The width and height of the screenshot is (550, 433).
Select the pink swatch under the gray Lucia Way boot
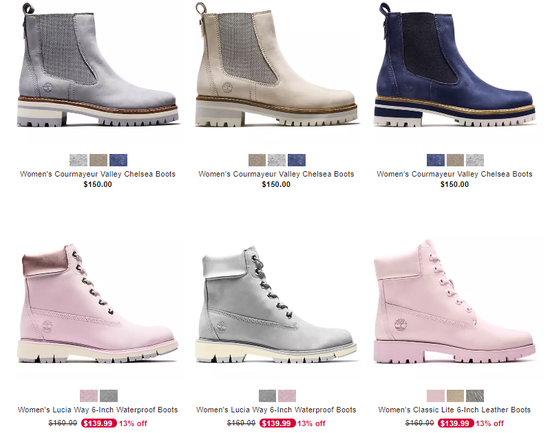click(x=287, y=396)
